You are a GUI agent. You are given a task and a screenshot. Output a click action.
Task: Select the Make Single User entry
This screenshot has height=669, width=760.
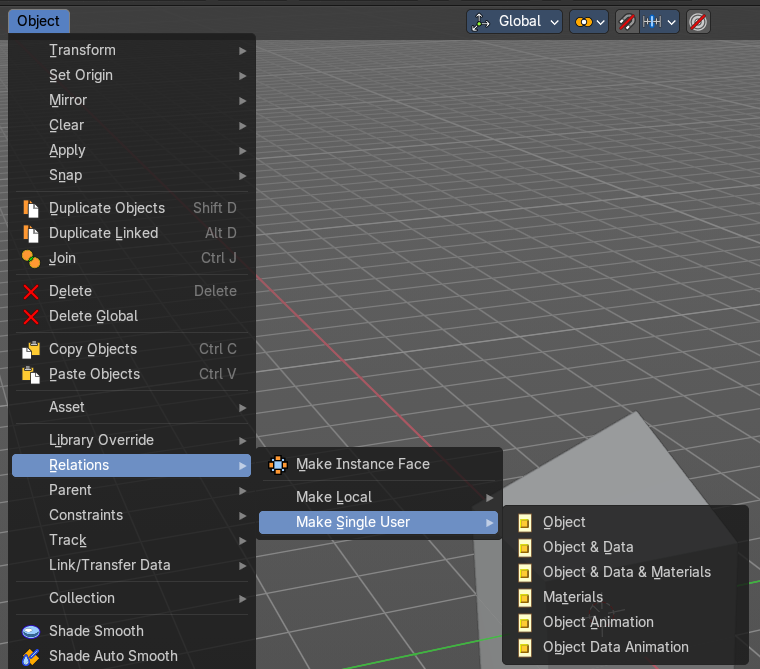point(379,523)
